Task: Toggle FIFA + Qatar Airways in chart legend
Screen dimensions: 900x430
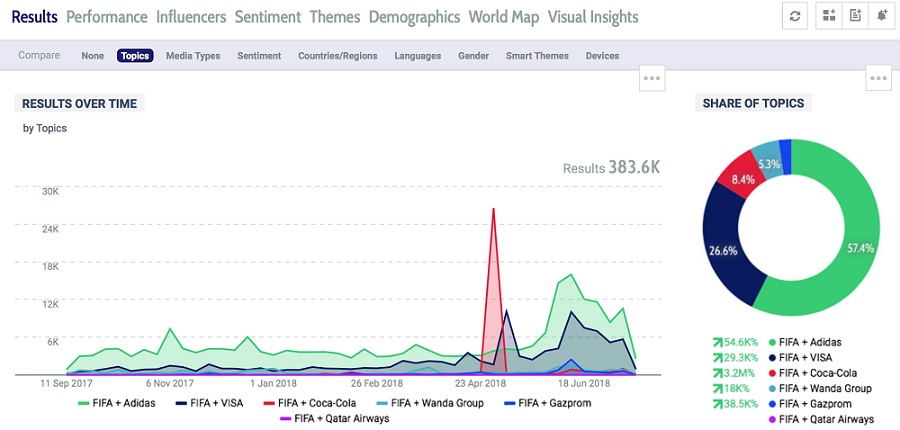Action: tap(334, 419)
